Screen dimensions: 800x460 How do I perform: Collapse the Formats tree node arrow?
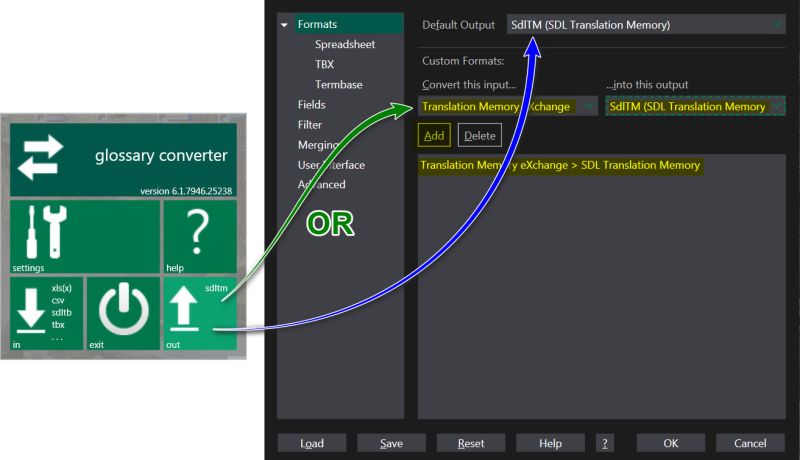(x=284, y=24)
